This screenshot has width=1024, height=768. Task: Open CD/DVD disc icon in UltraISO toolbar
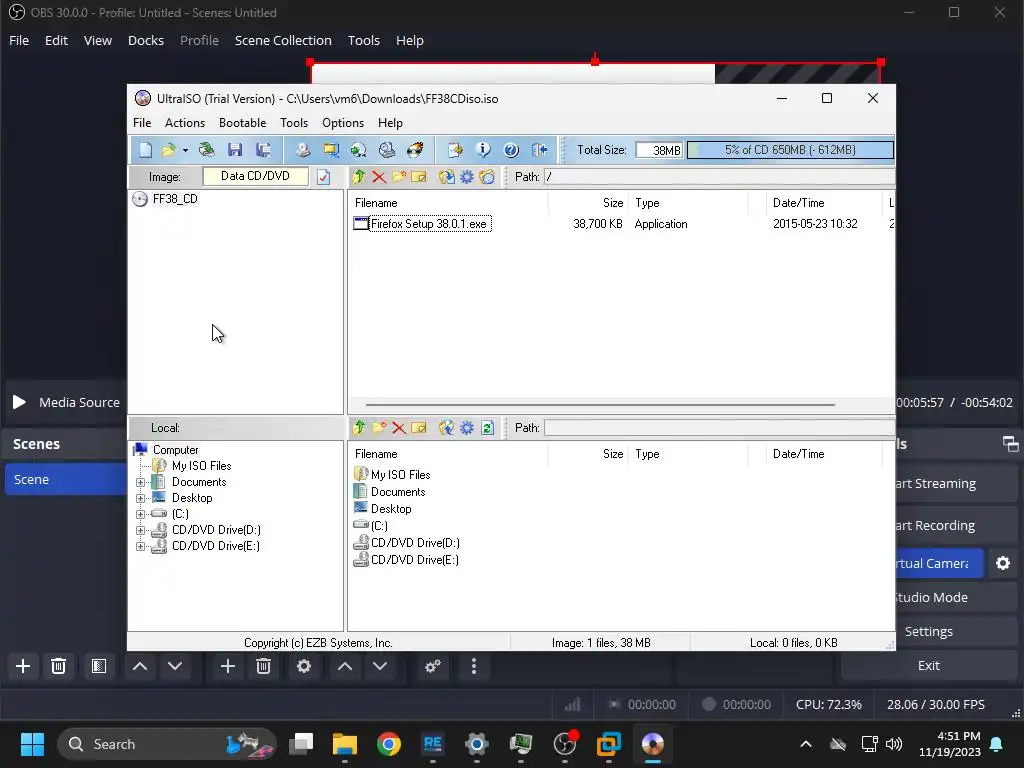206,150
